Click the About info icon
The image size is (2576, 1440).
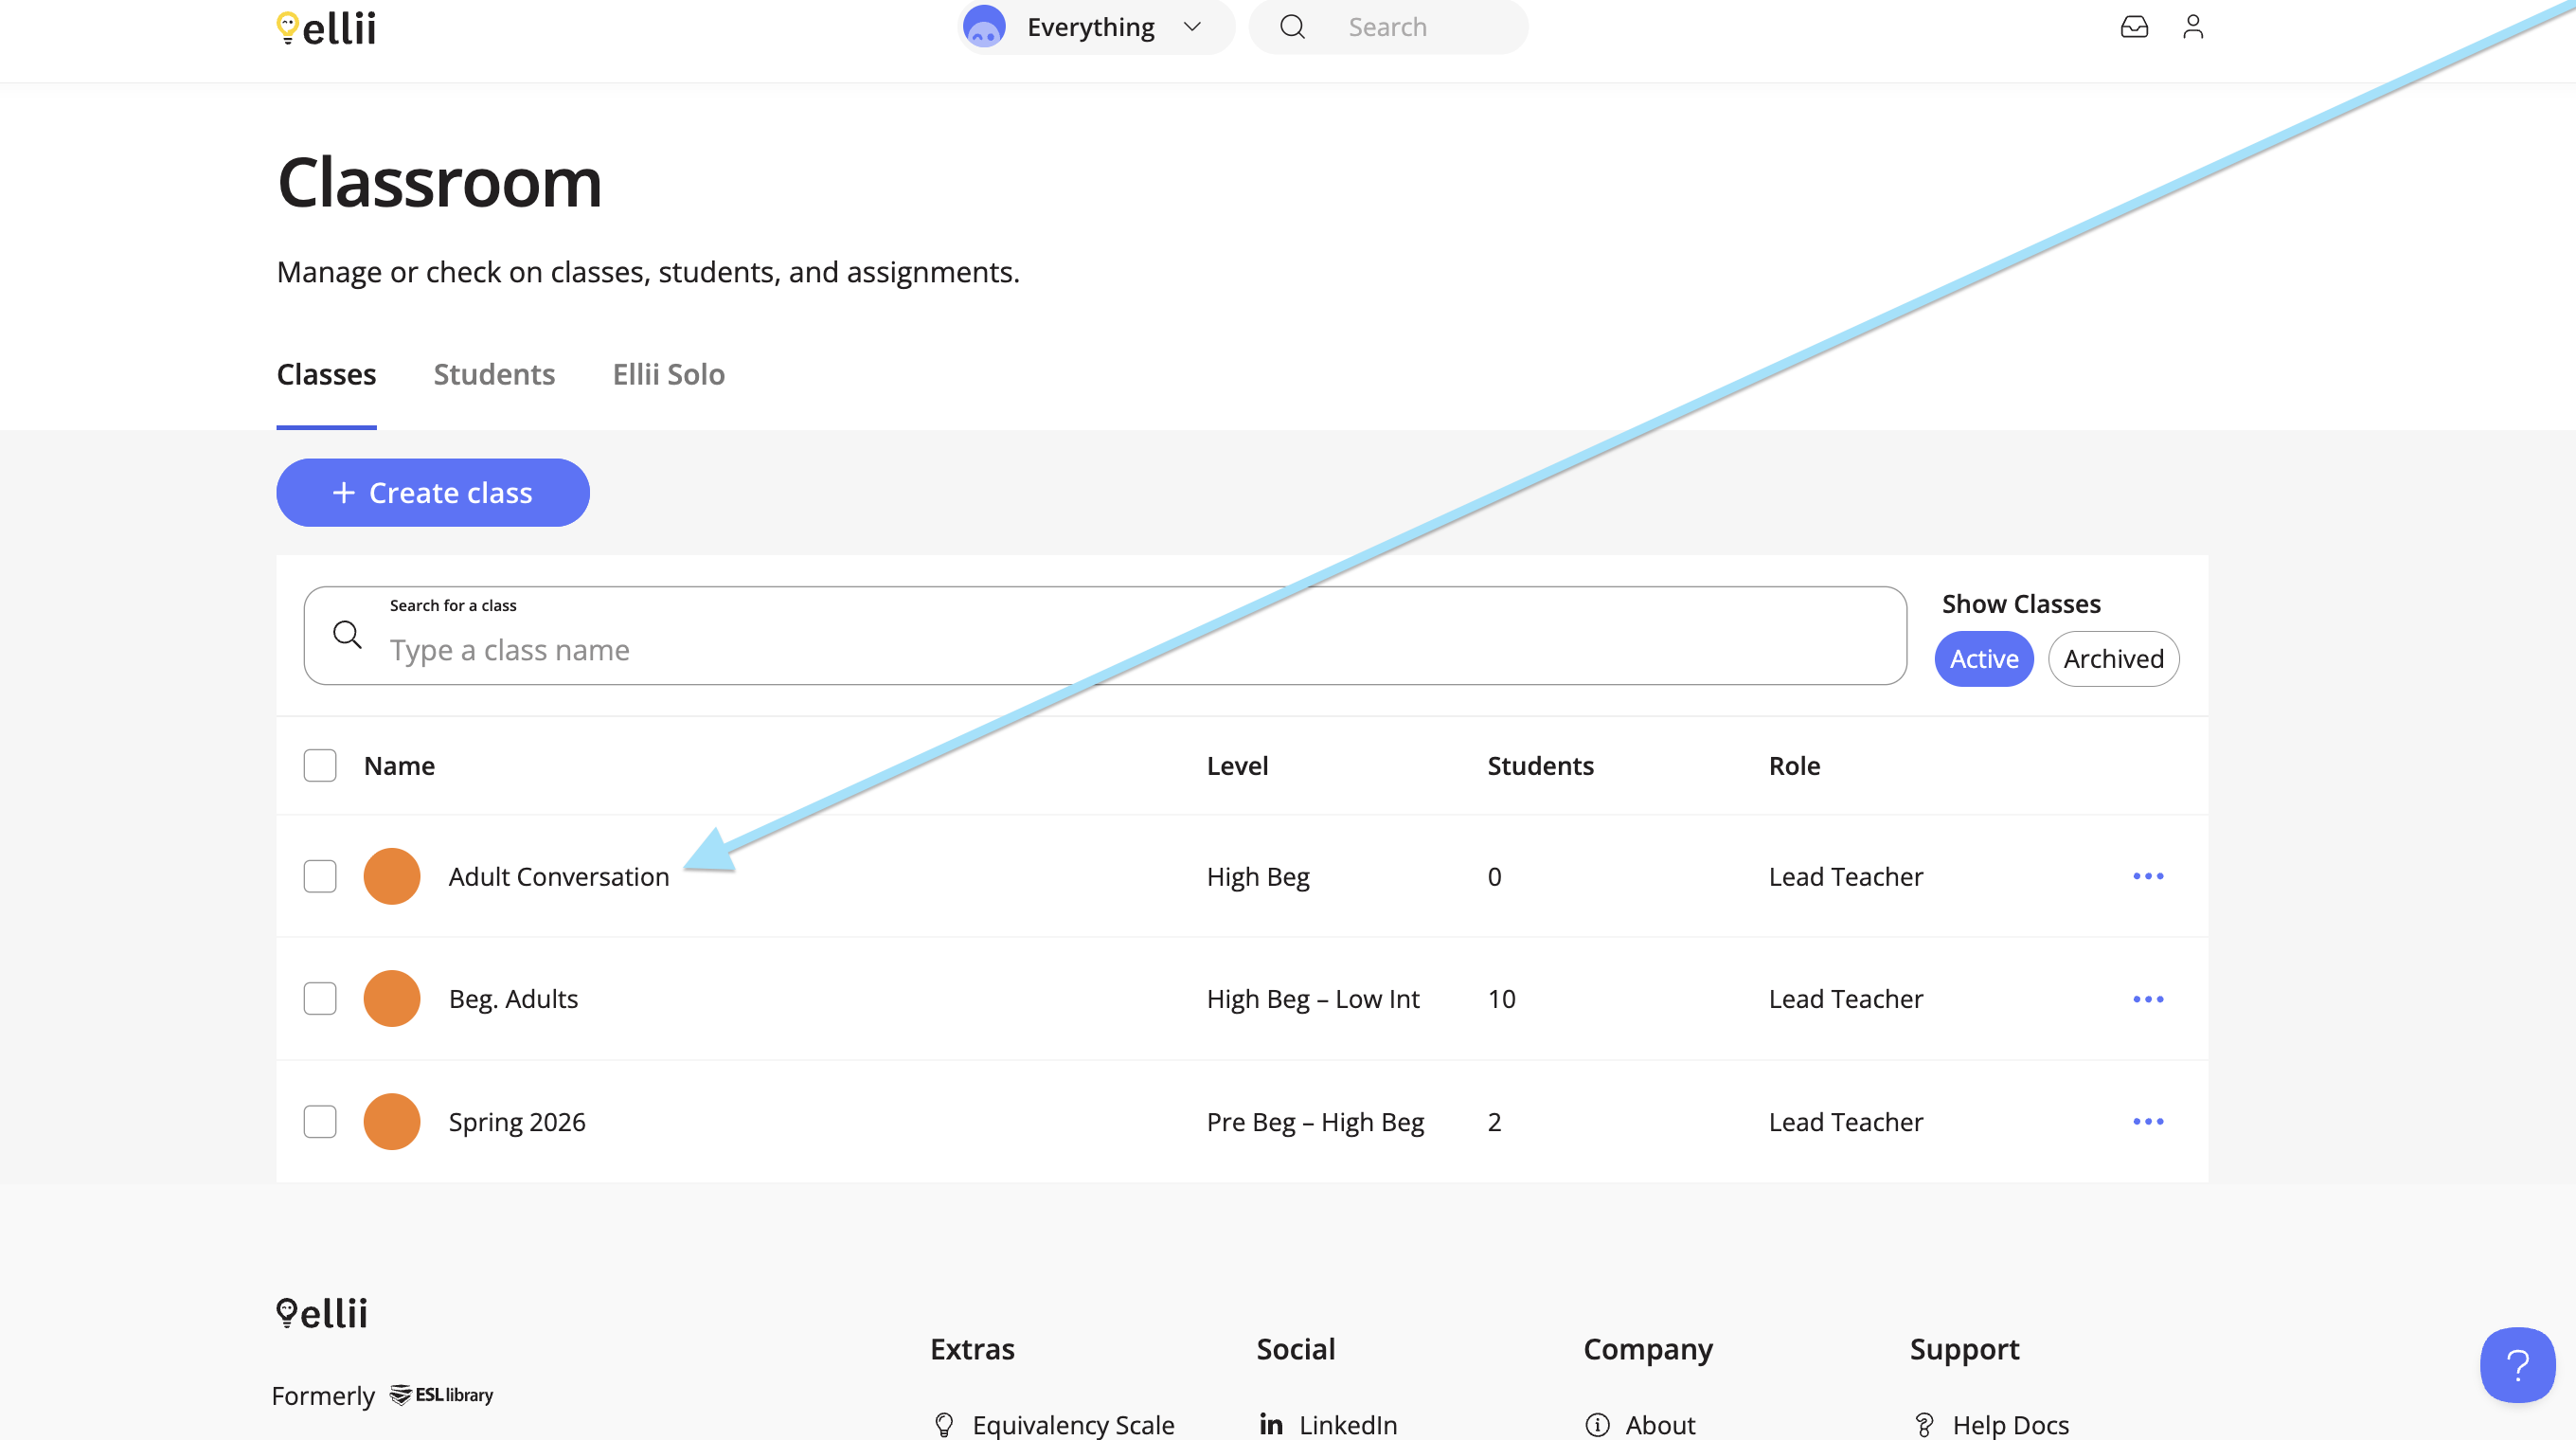(x=1597, y=1424)
